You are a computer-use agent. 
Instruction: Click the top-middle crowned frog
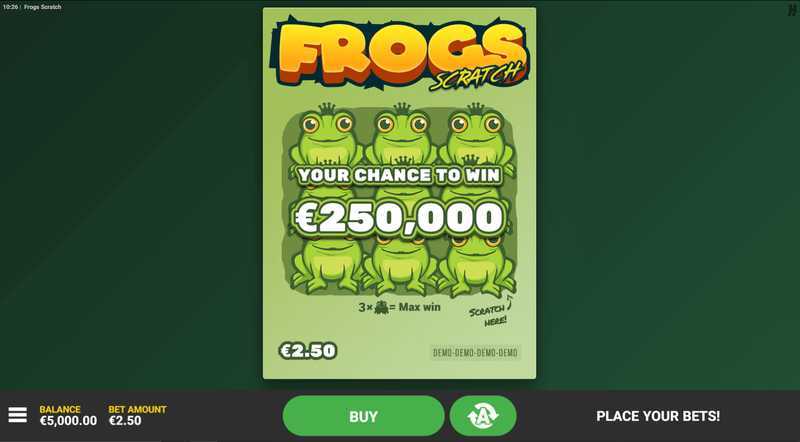point(402,134)
